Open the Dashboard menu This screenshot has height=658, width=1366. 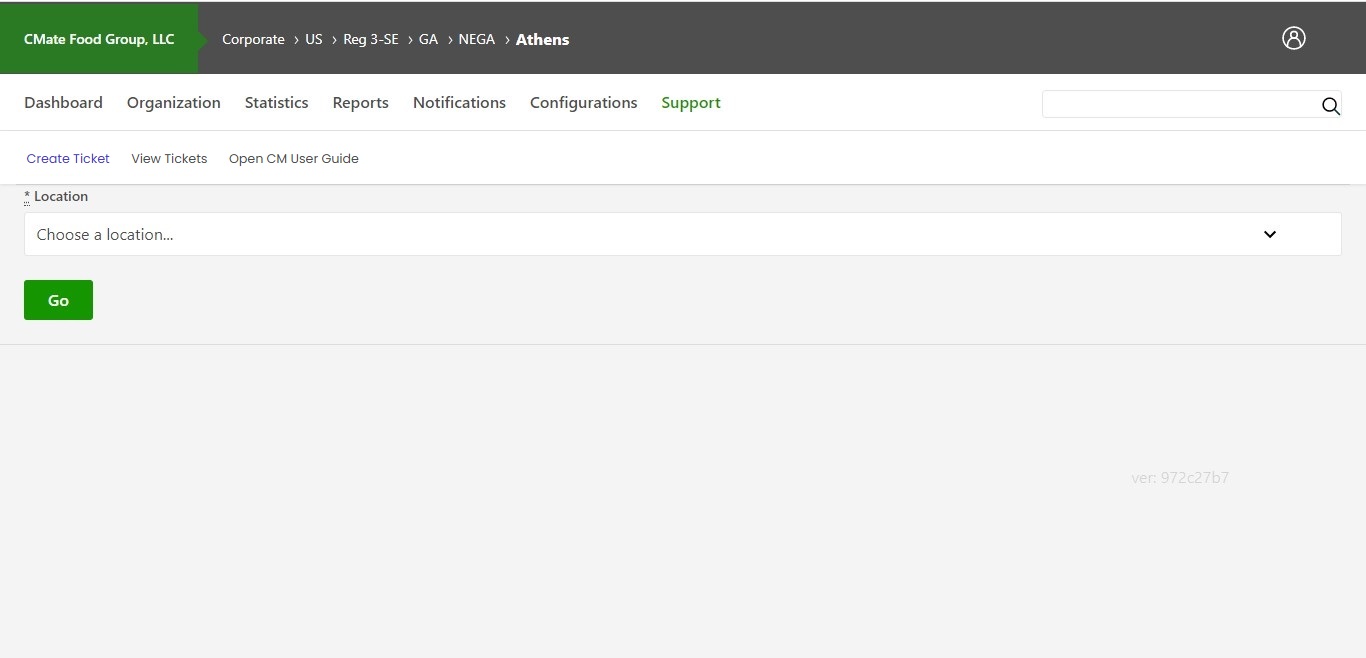point(63,102)
